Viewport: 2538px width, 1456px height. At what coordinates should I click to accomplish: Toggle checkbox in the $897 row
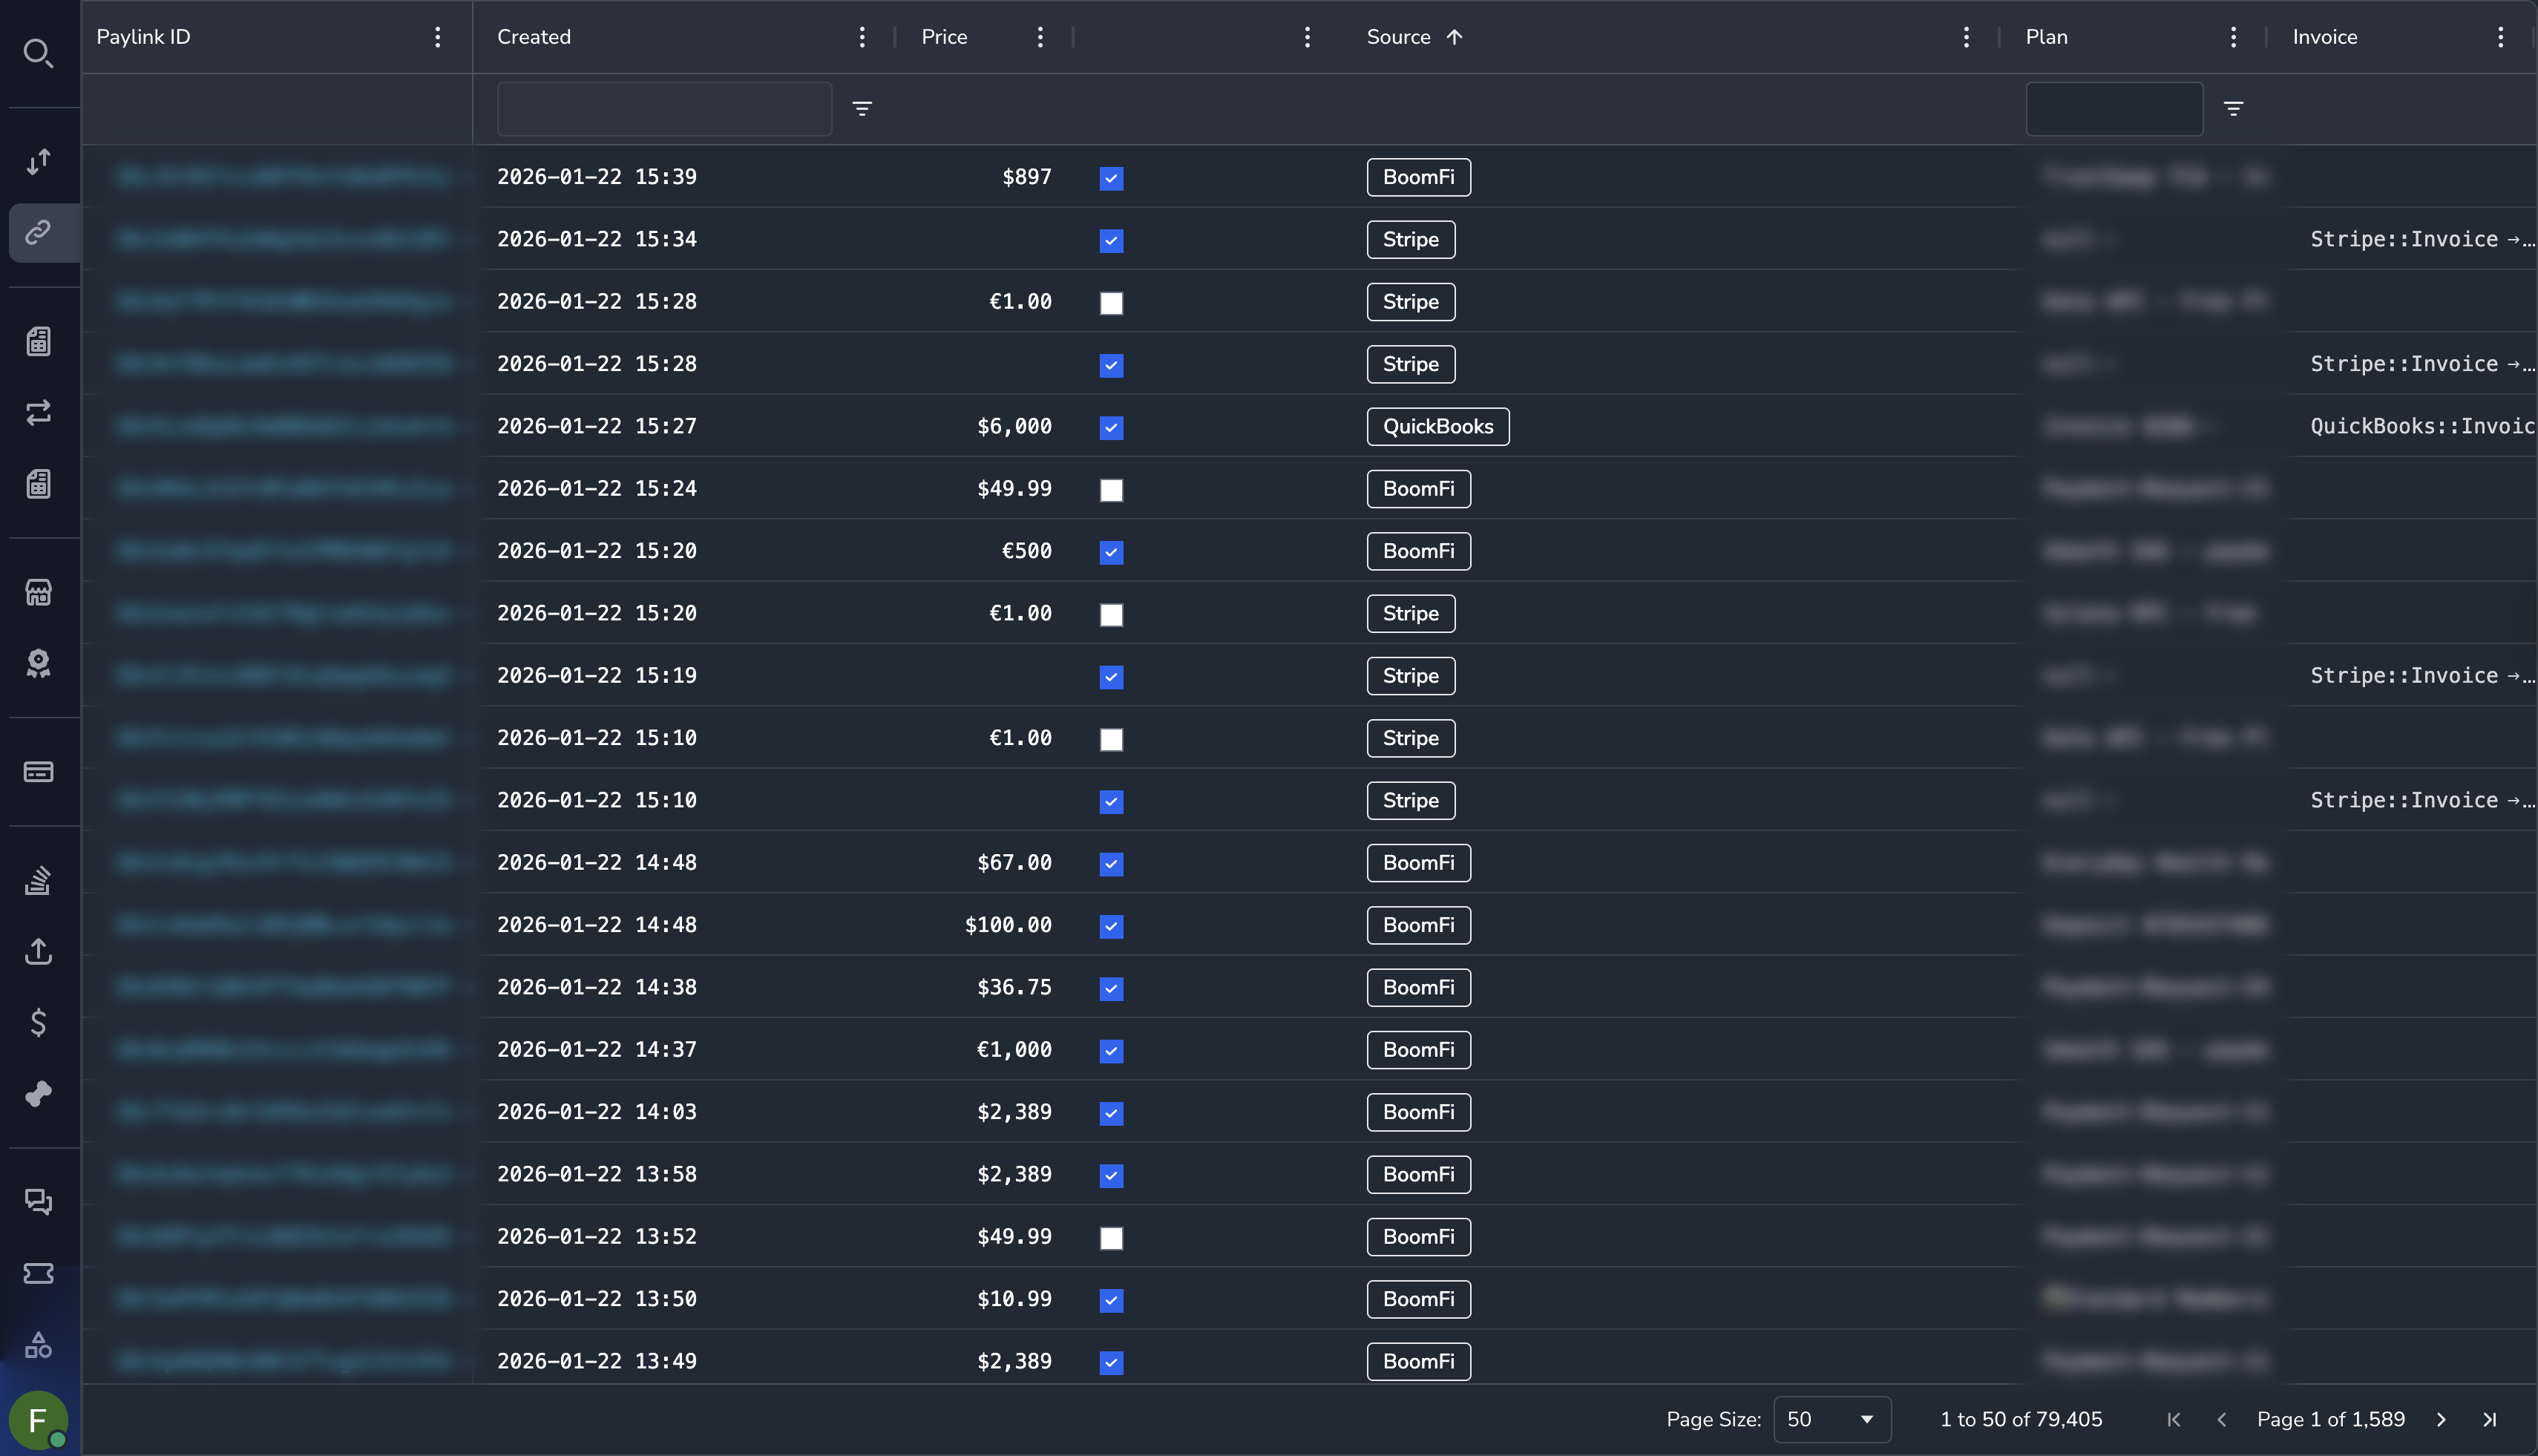coord(1111,178)
